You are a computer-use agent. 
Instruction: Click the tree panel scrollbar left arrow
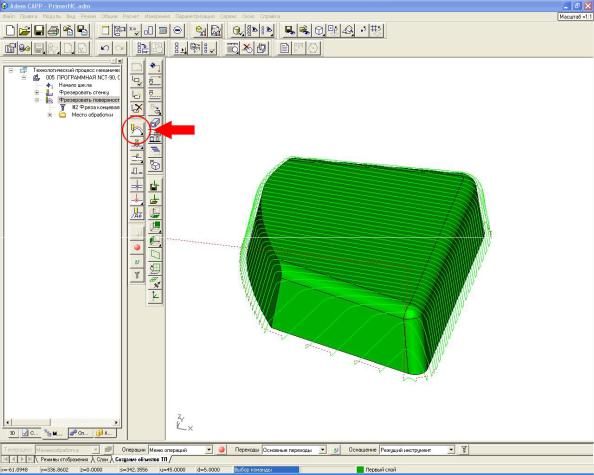pyautogui.click(x=8, y=422)
